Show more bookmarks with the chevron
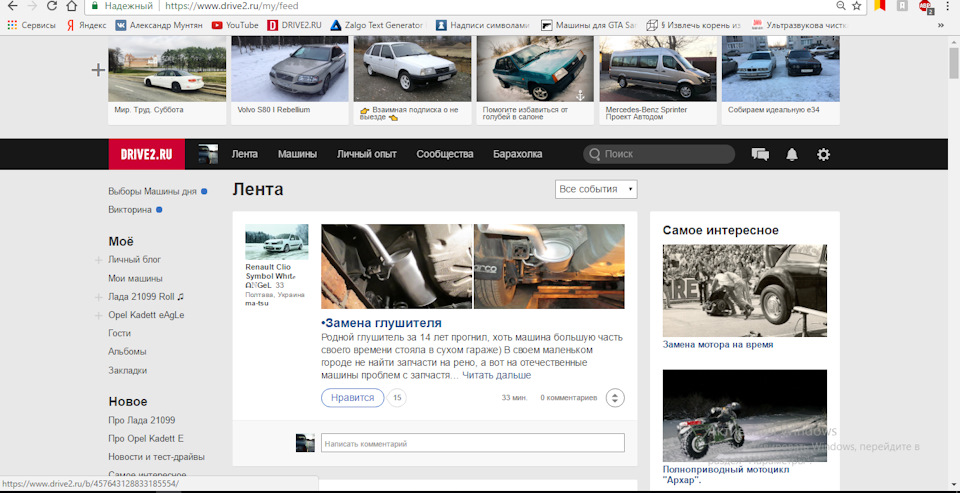 coord(941,25)
